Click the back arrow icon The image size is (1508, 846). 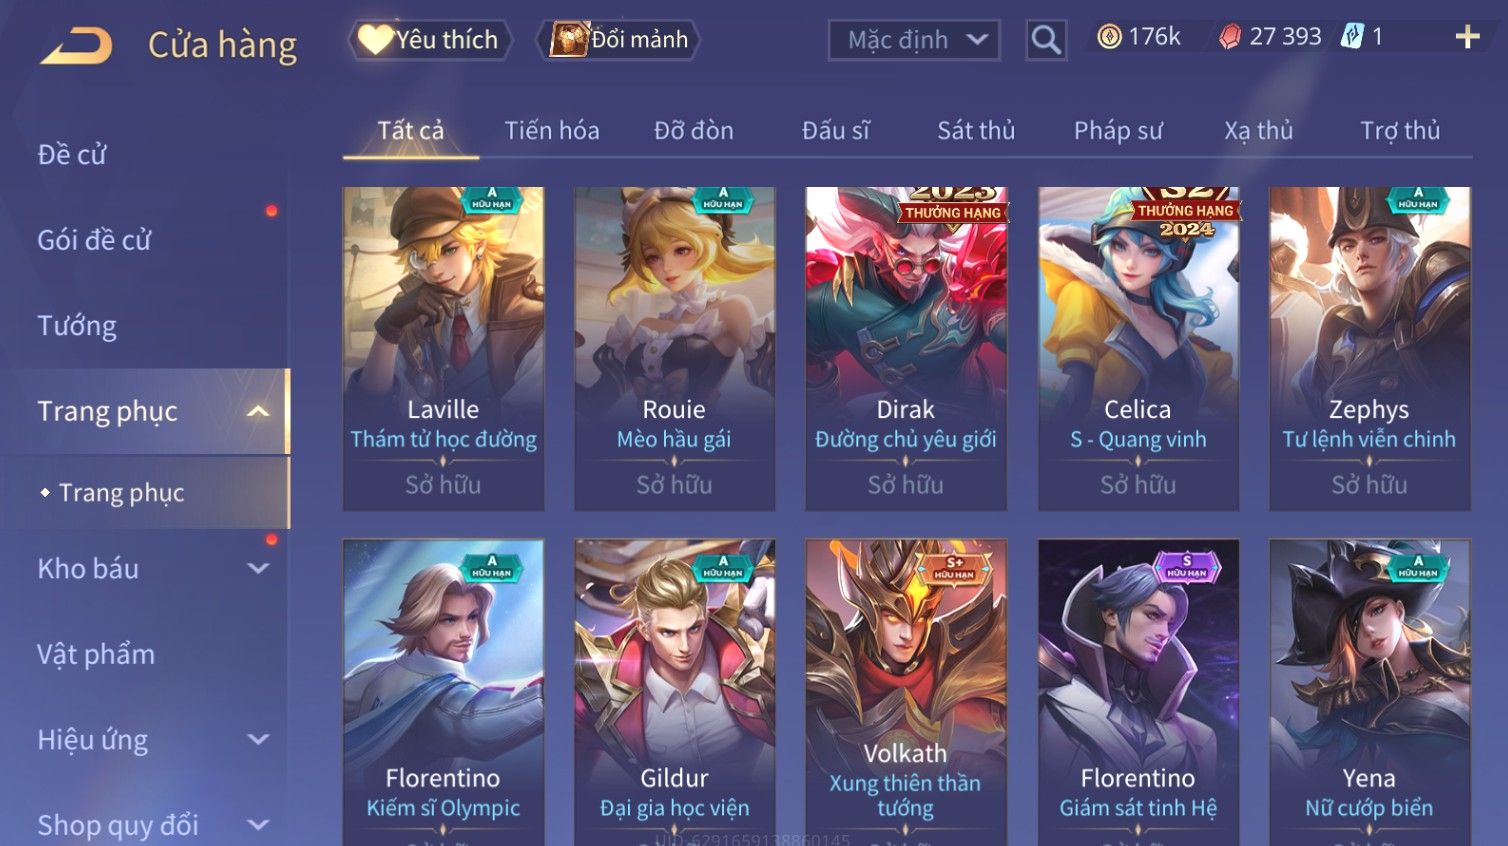point(76,45)
